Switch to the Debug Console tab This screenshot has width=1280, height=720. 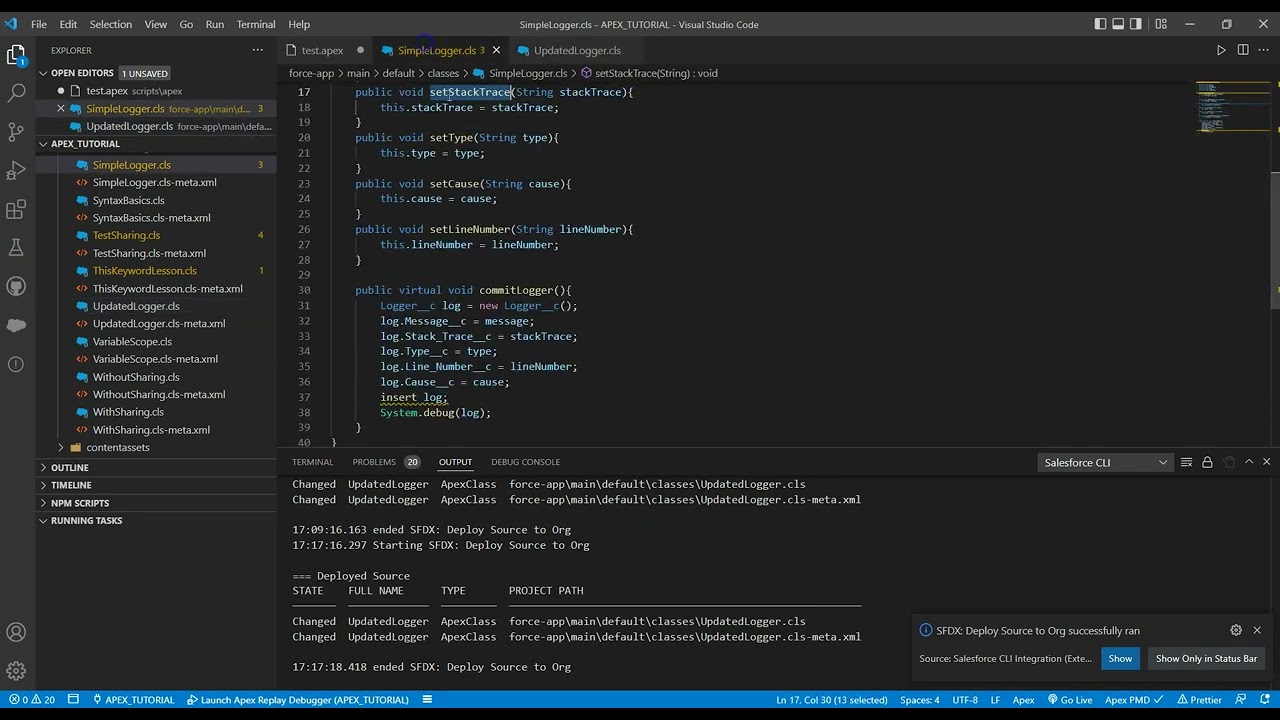click(525, 462)
